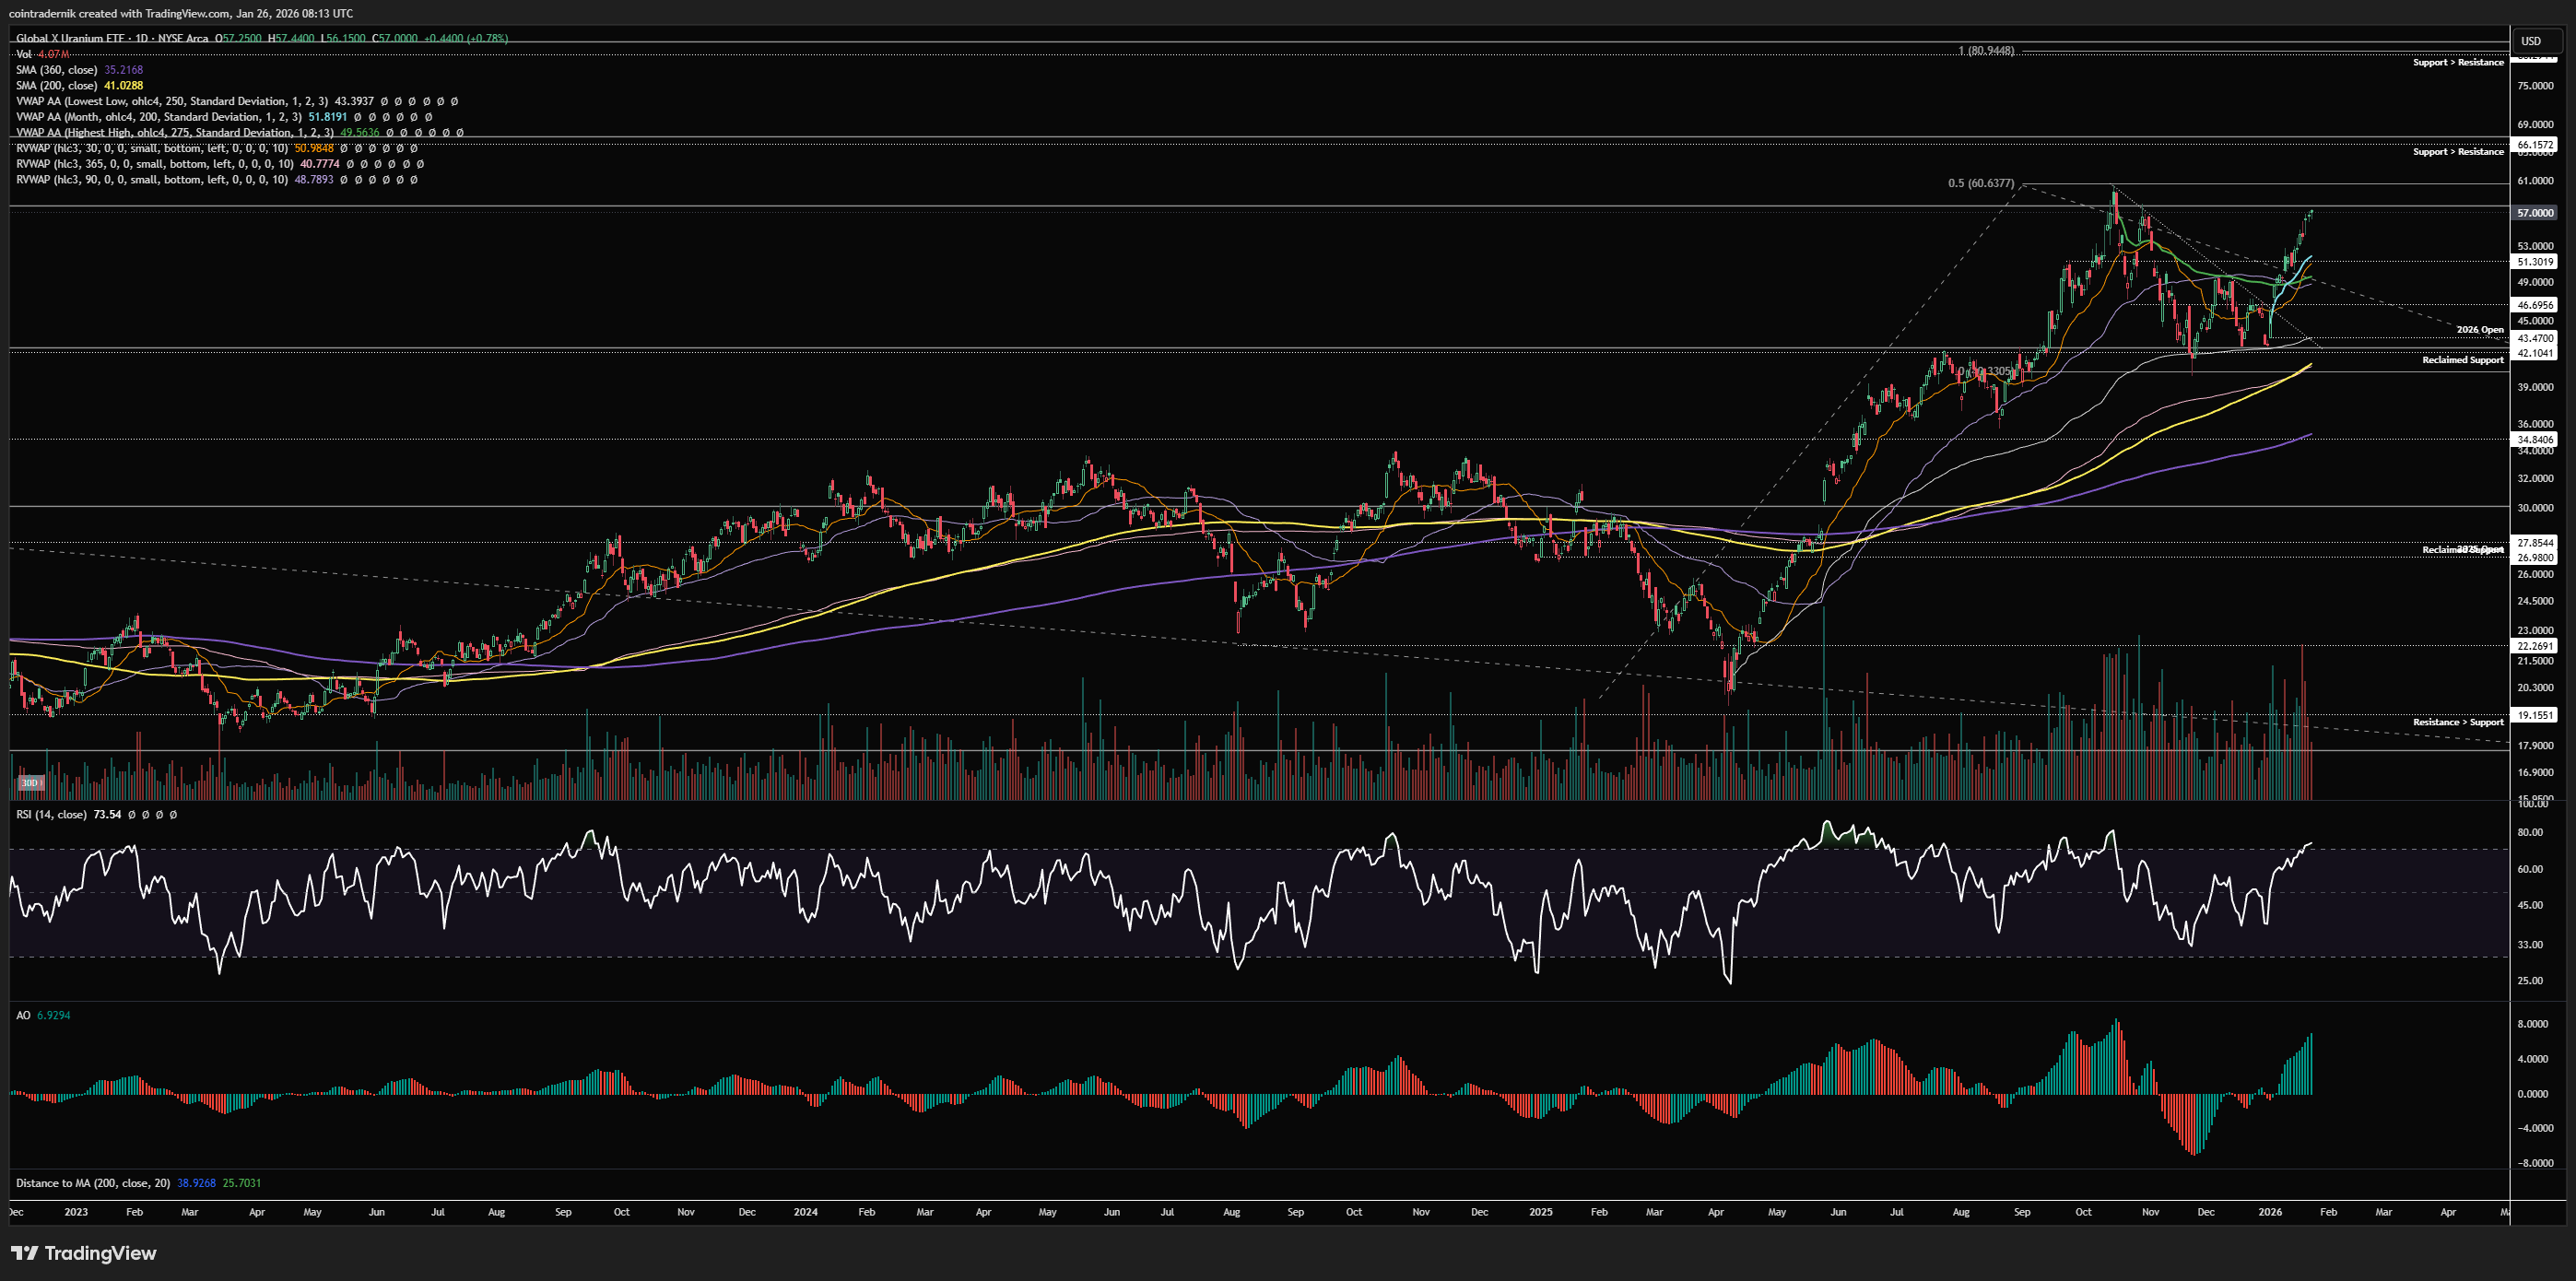The image size is (2576, 1281).
Task: Select the SMA (200, close) indicator legend
Action: click(x=57, y=86)
